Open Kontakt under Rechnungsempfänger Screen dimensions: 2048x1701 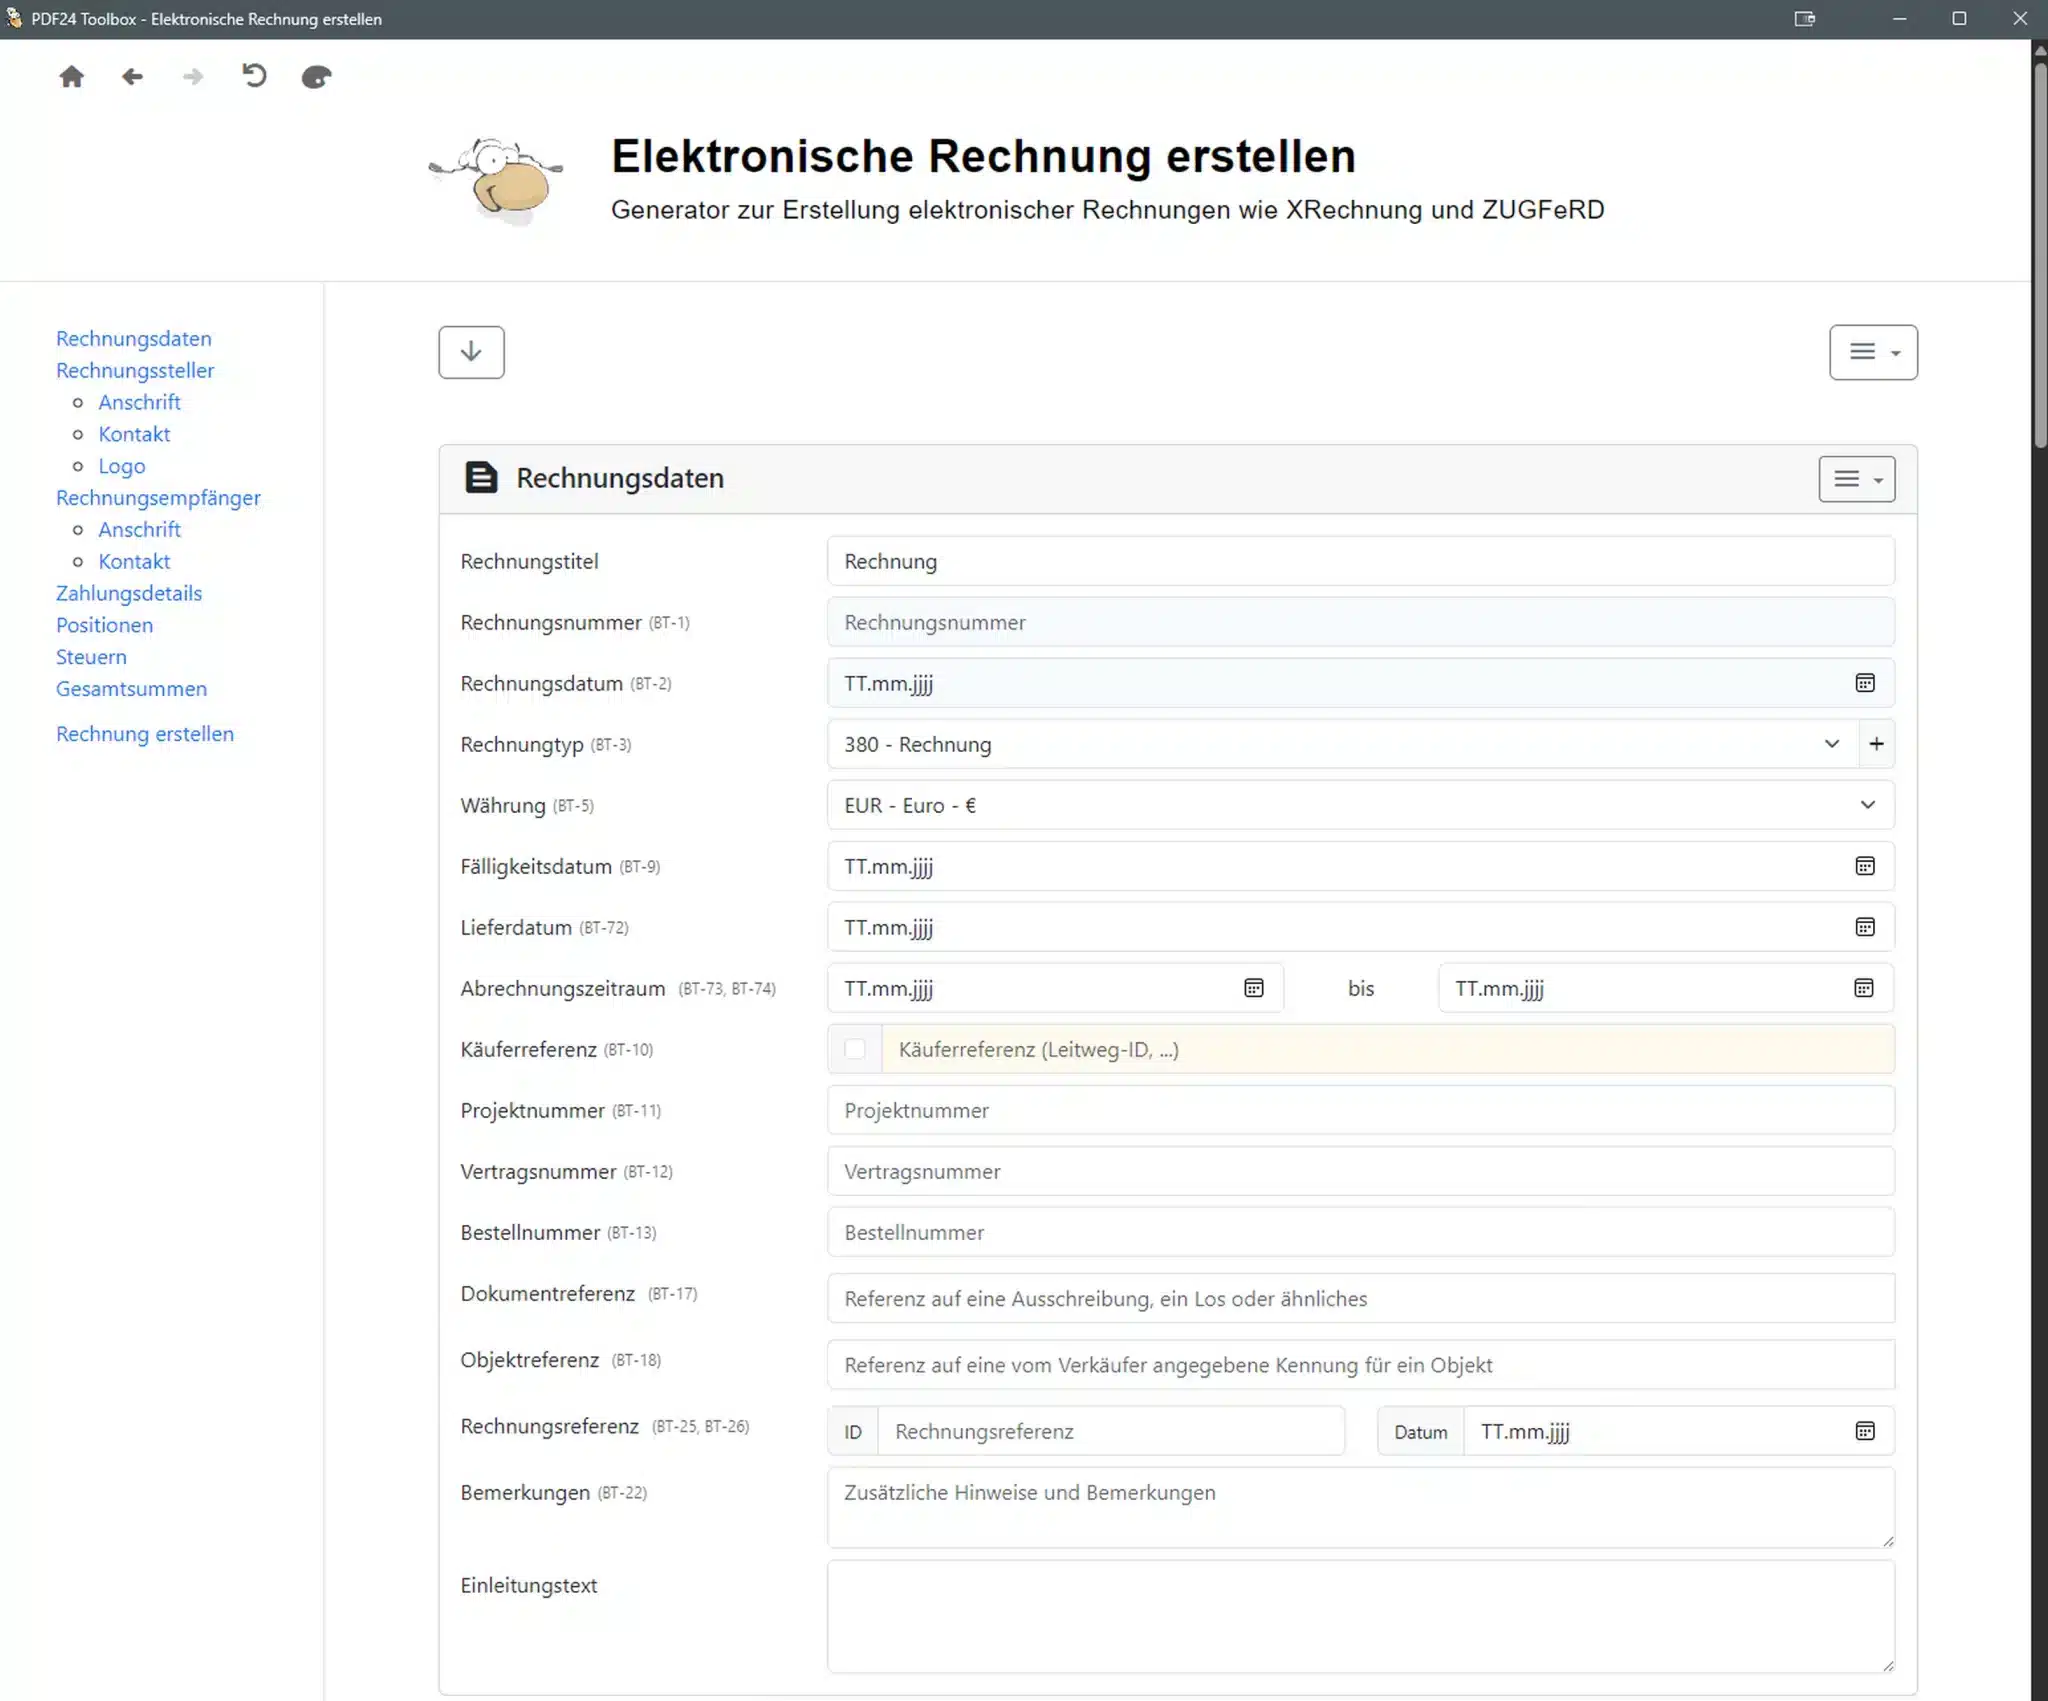[x=134, y=561]
